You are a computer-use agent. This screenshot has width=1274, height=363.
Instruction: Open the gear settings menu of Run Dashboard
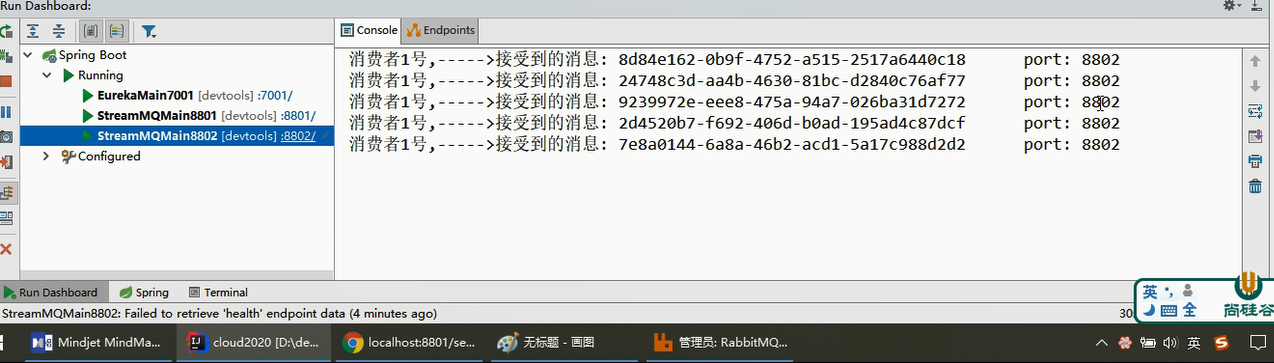(x=1232, y=6)
